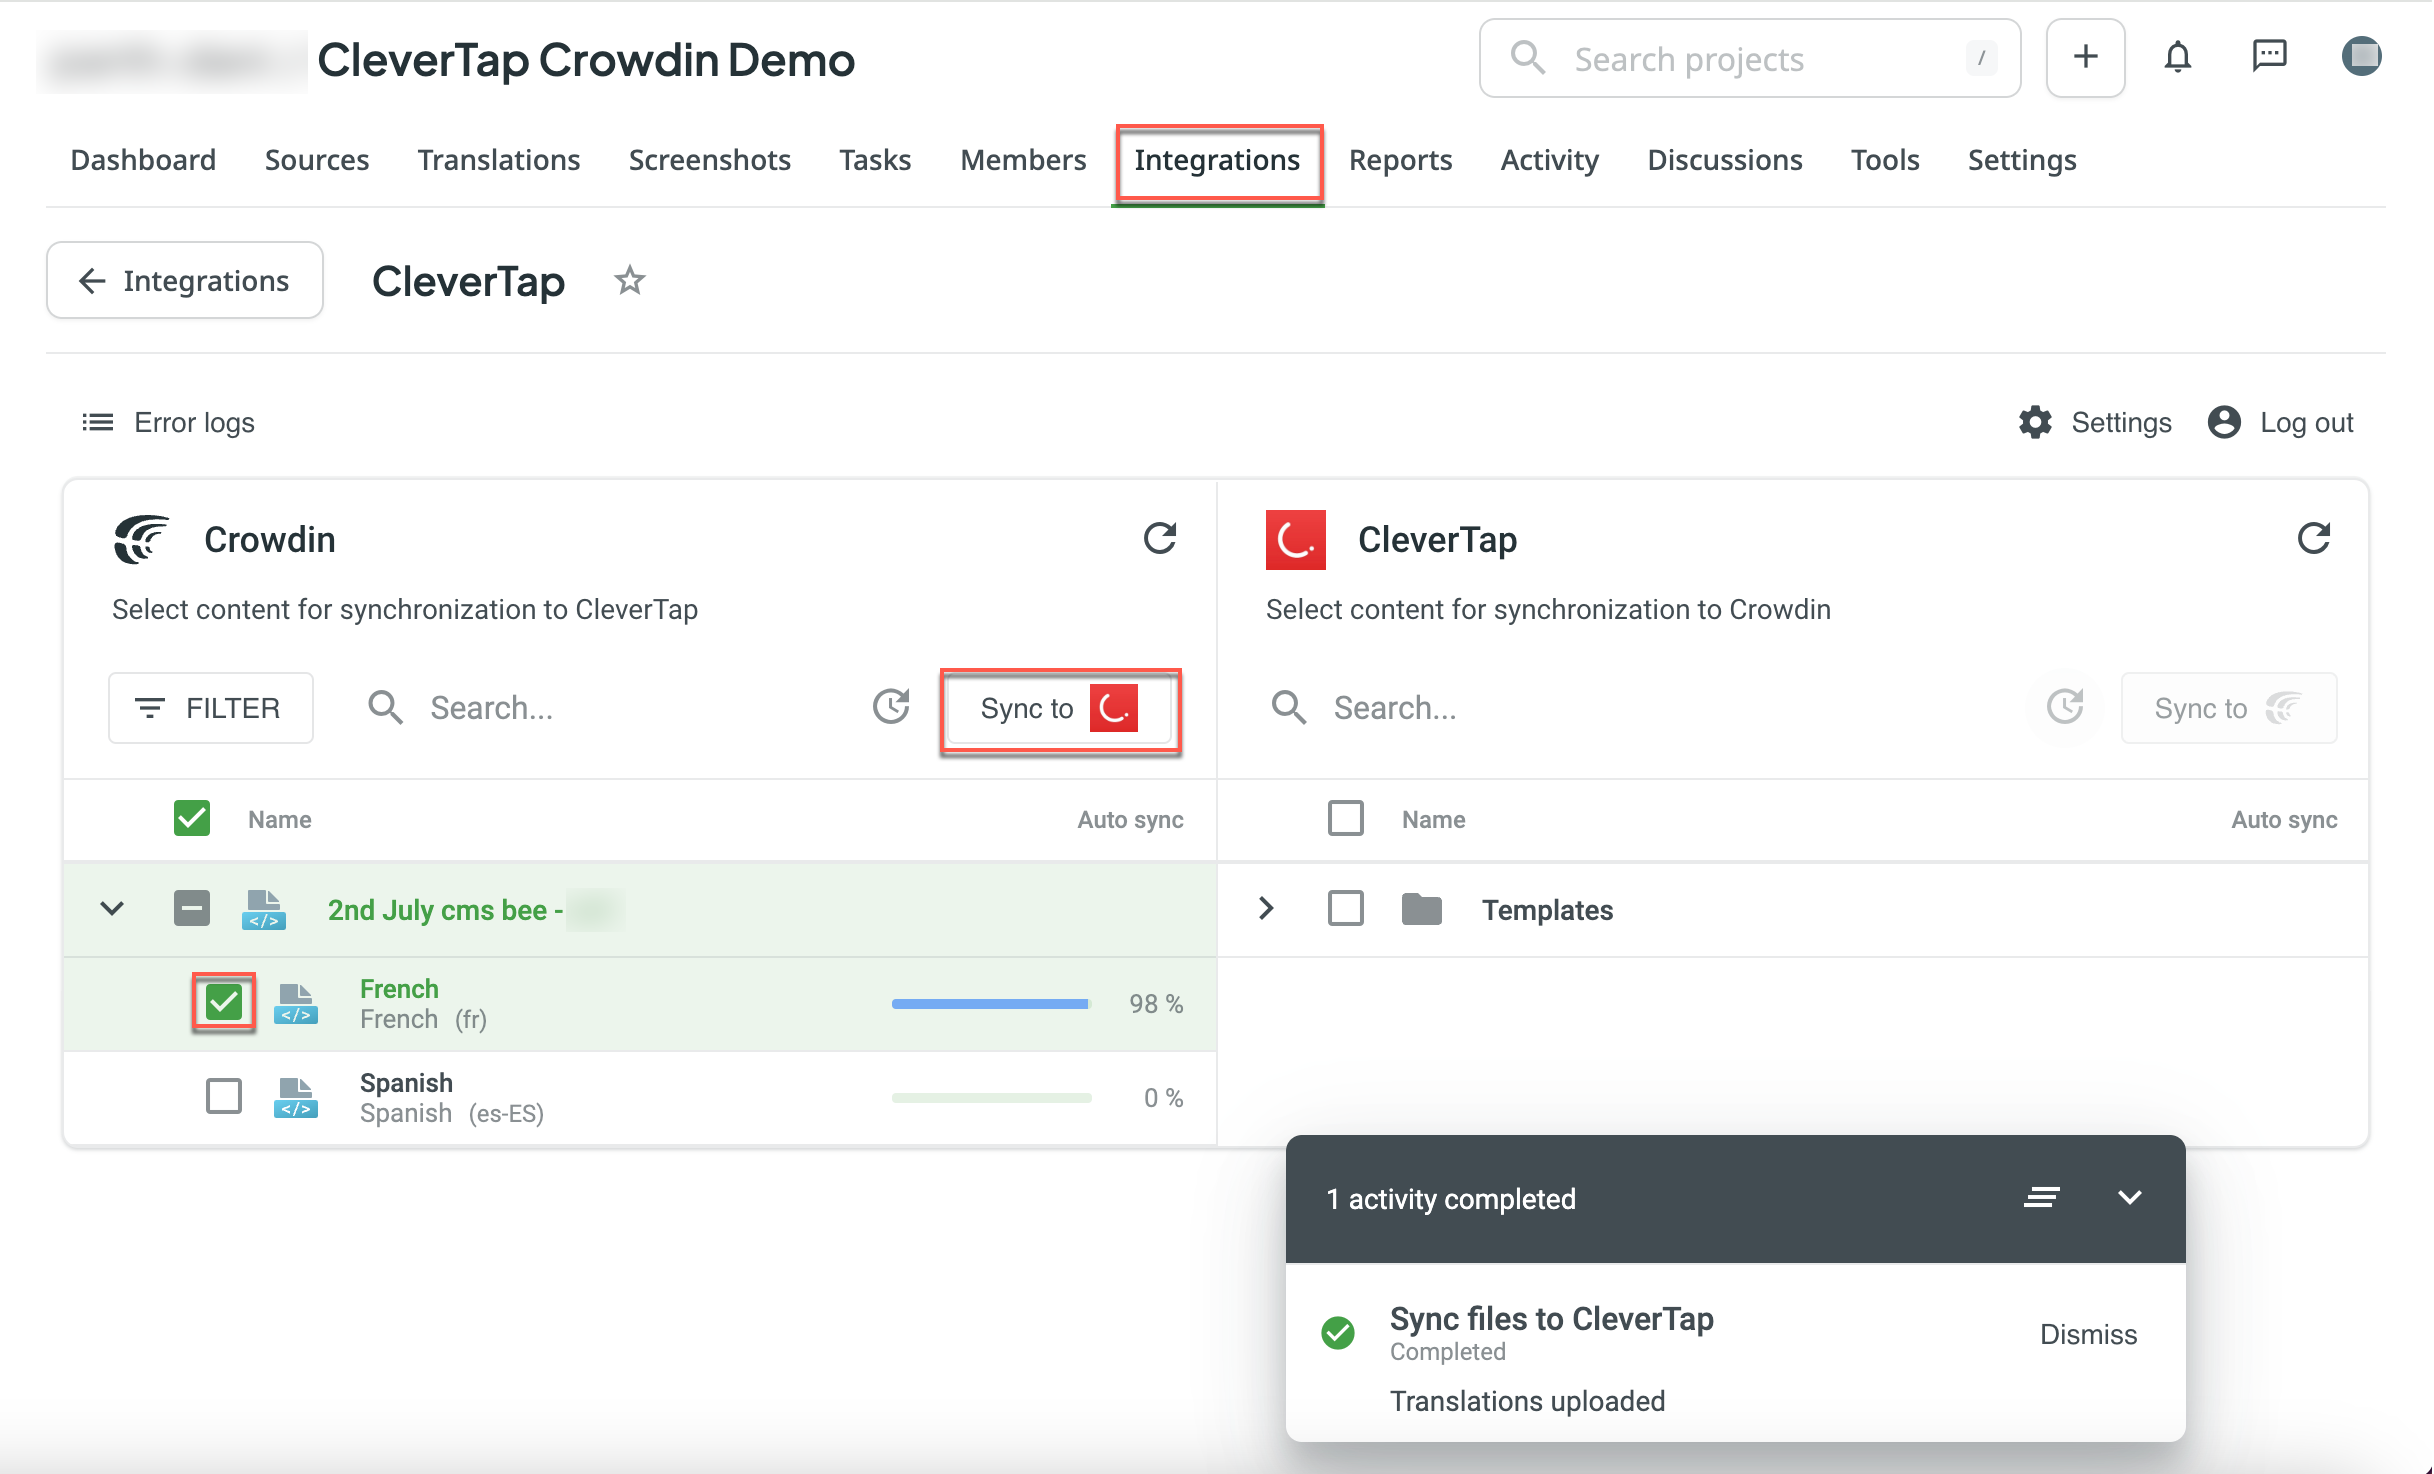
Task: Click the Templates folder icon
Action: pos(1421,909)
